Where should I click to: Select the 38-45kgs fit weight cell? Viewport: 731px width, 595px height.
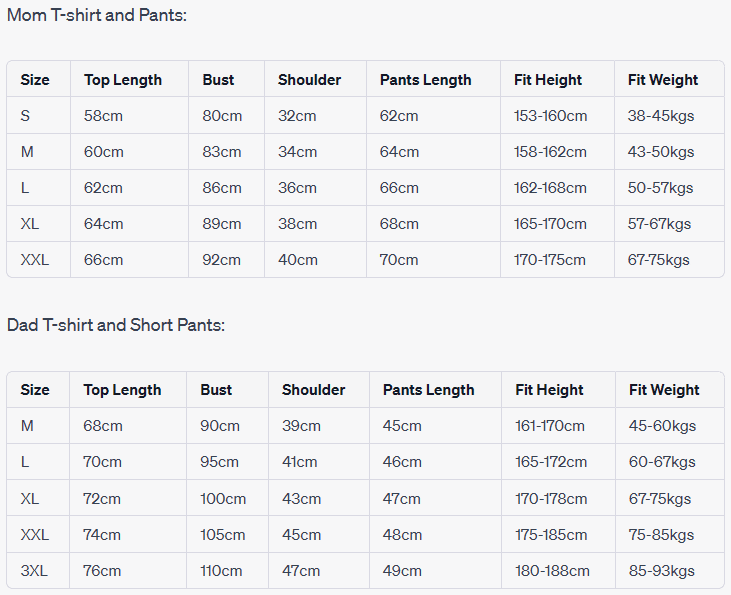coord(661,116)
